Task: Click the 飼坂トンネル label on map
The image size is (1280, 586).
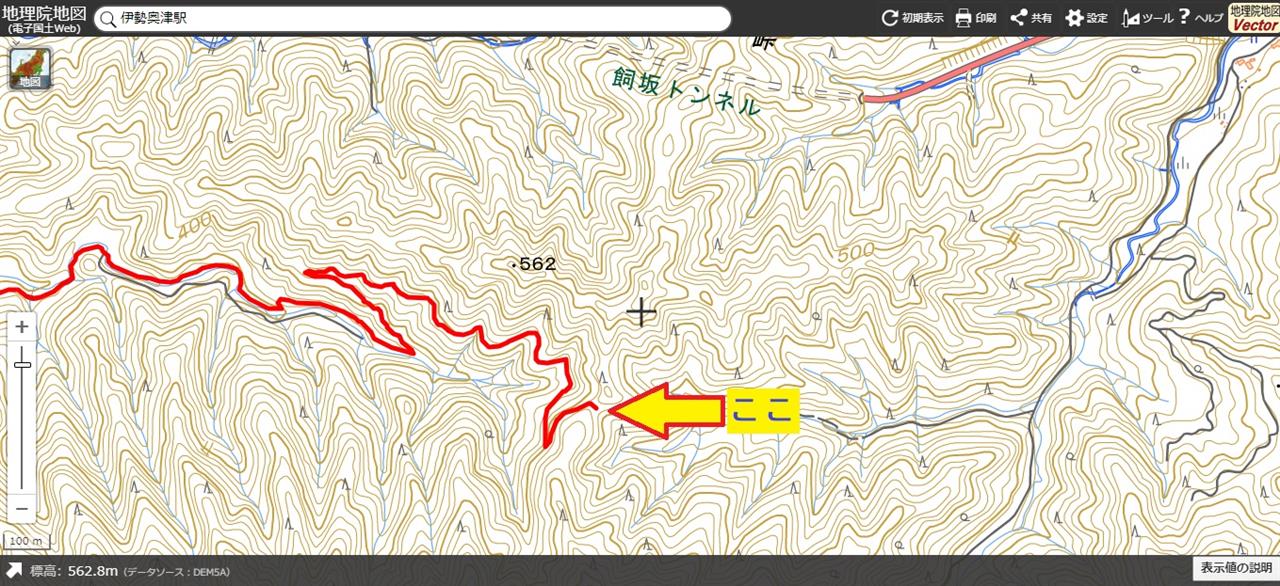Action: coord(686,91)
